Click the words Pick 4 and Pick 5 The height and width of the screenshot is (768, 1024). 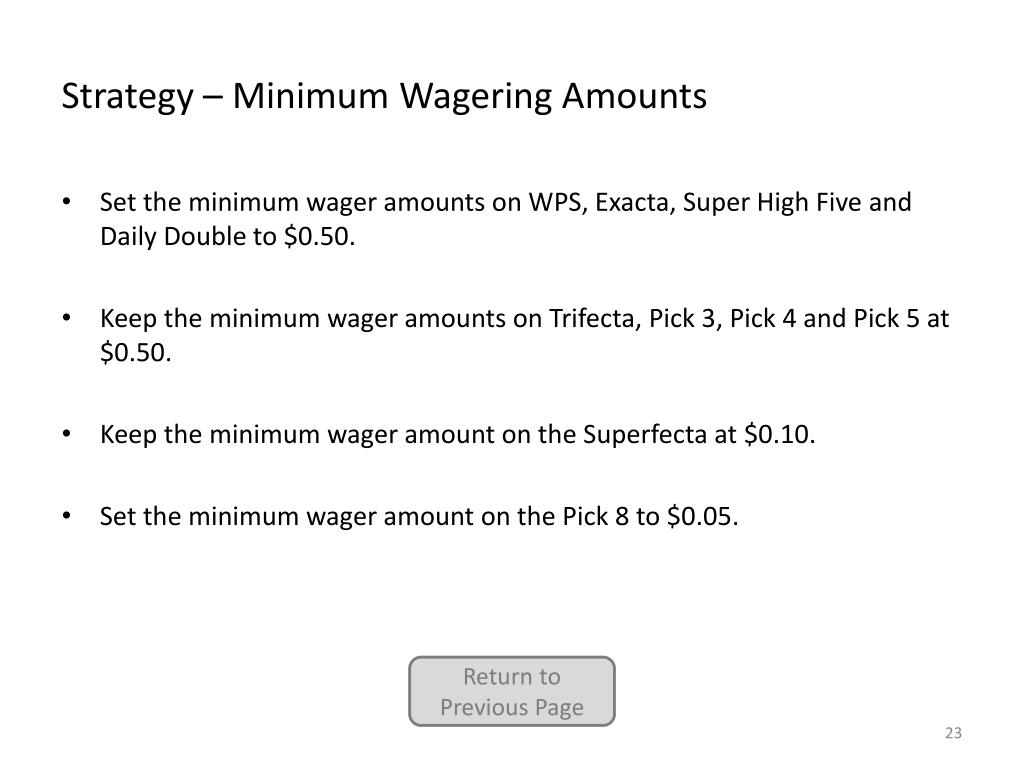click(x=824, y=319)
